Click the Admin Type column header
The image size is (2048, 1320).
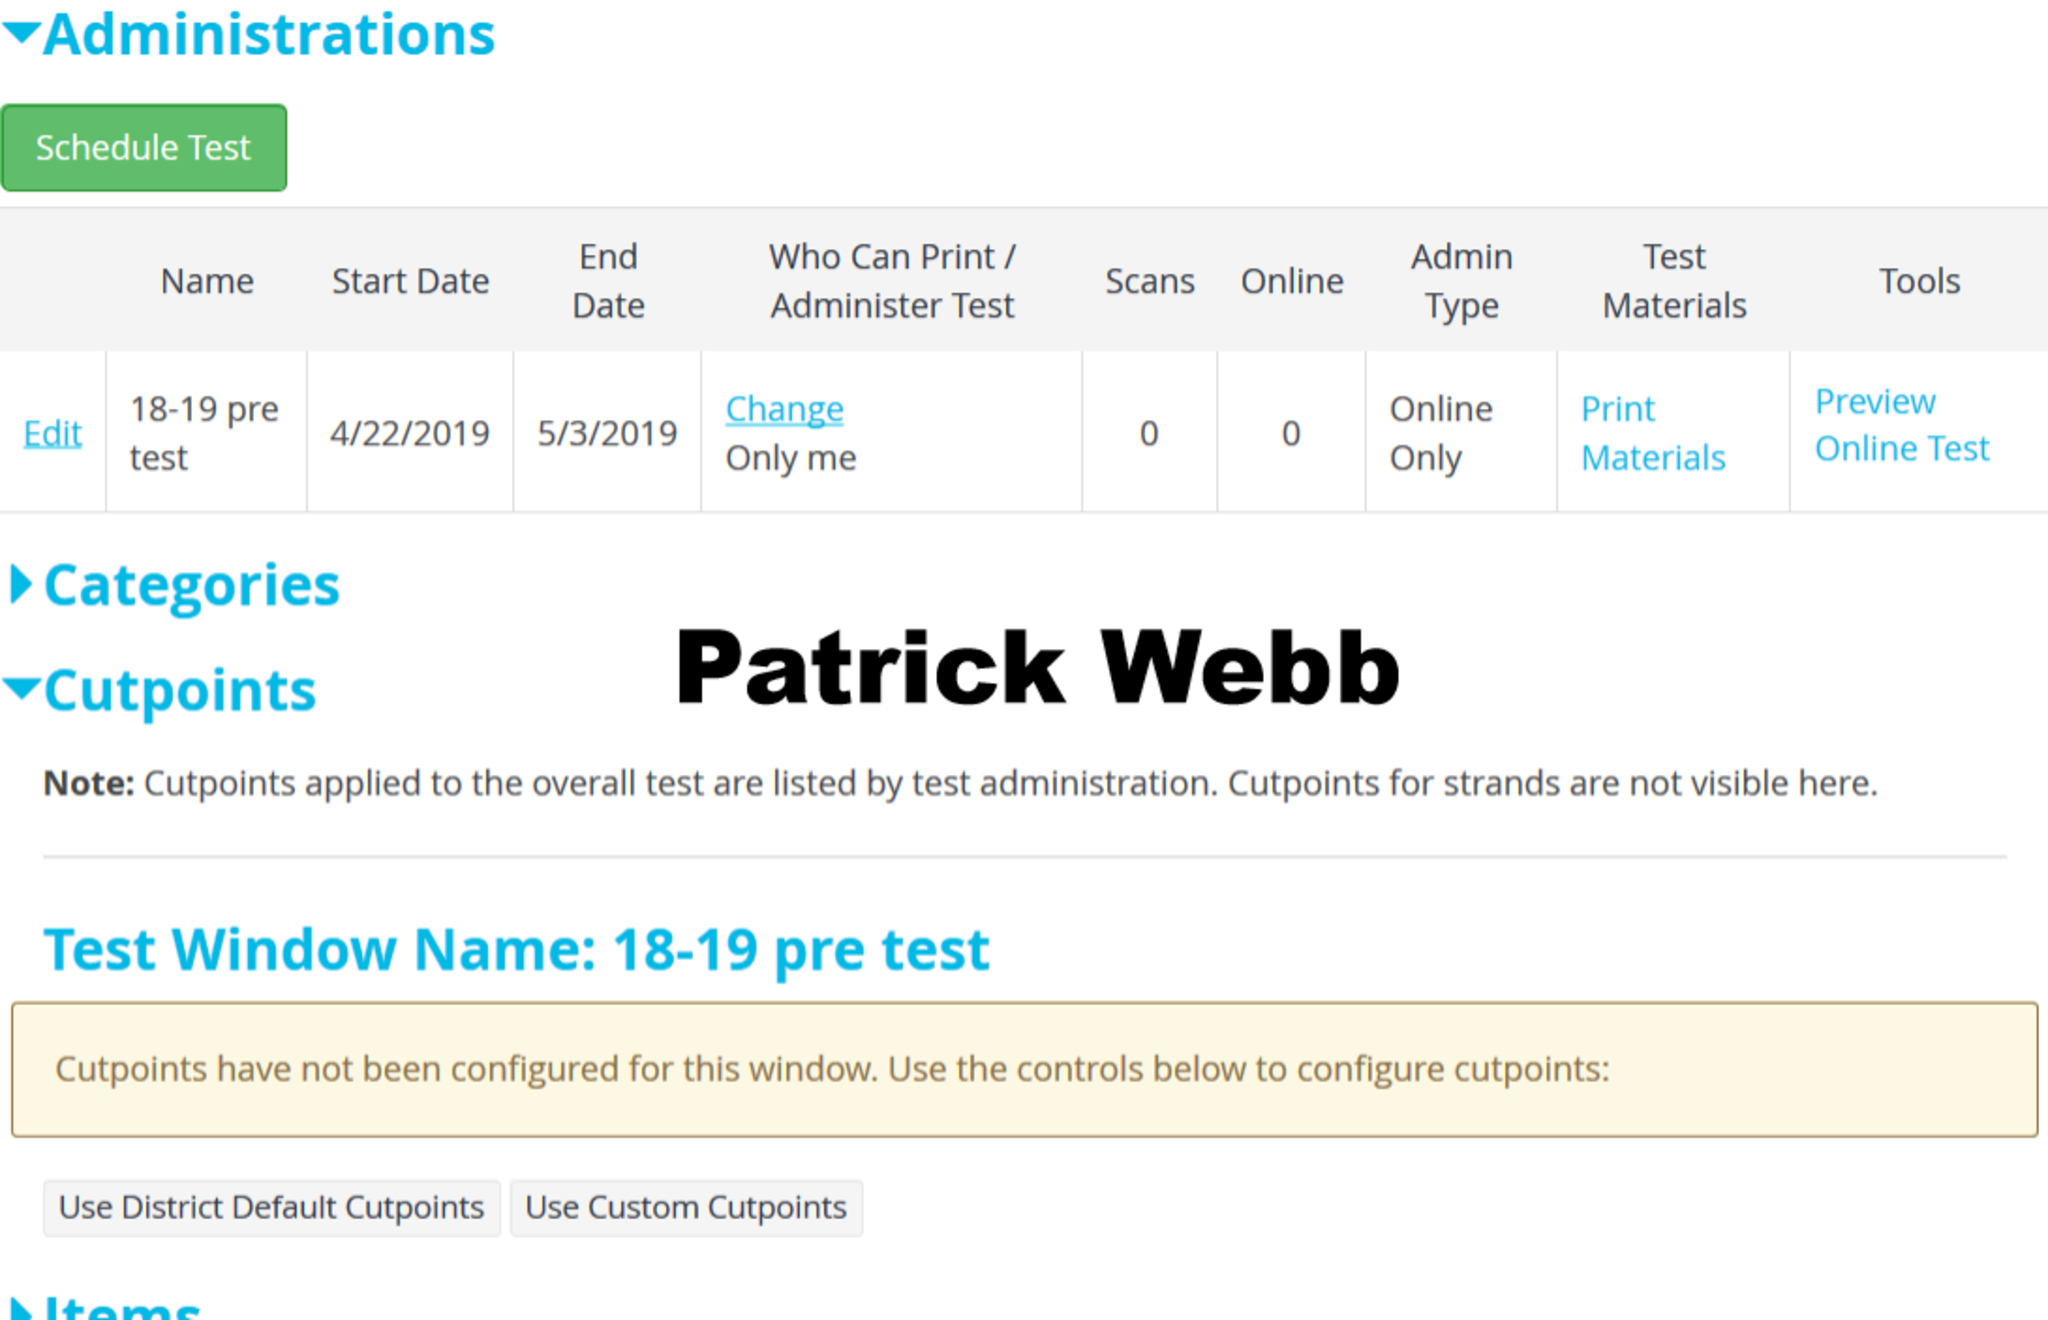coord(1461,281)
